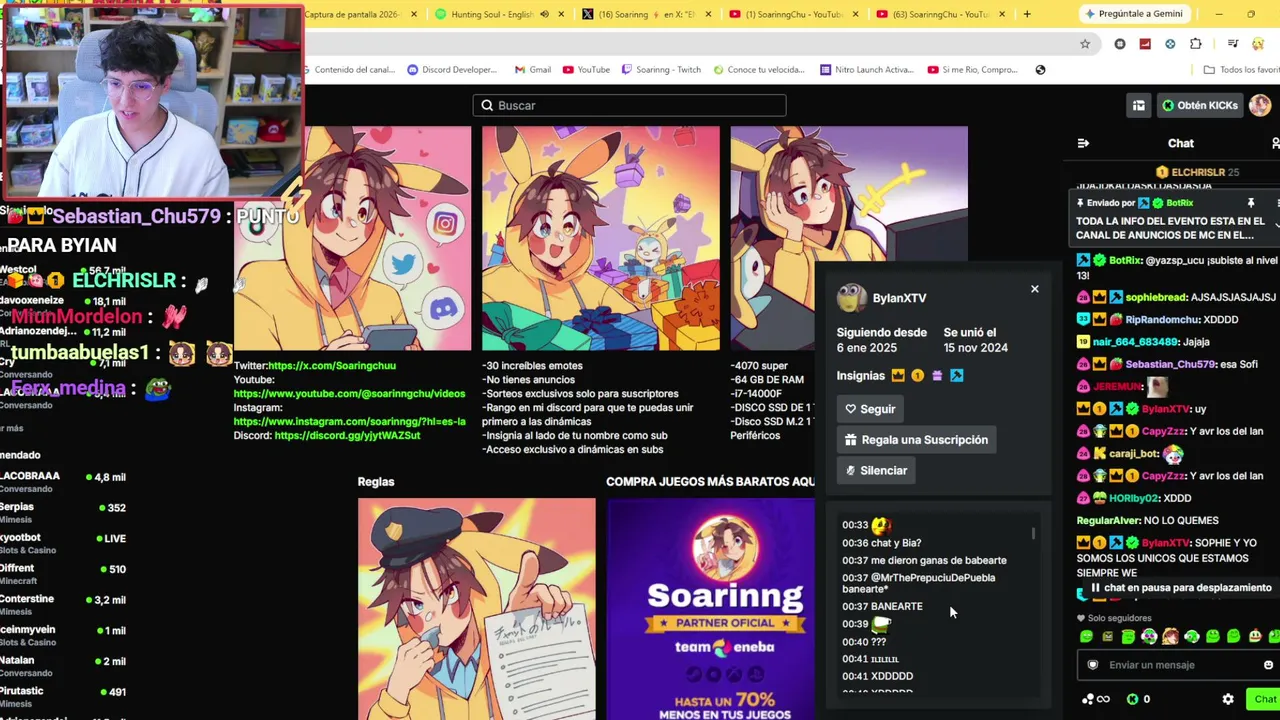The image size is (1280, 720).
Task: Open Soarinng - Twitch bookmark
Action: pyautogui.click(x=661, y=70)
